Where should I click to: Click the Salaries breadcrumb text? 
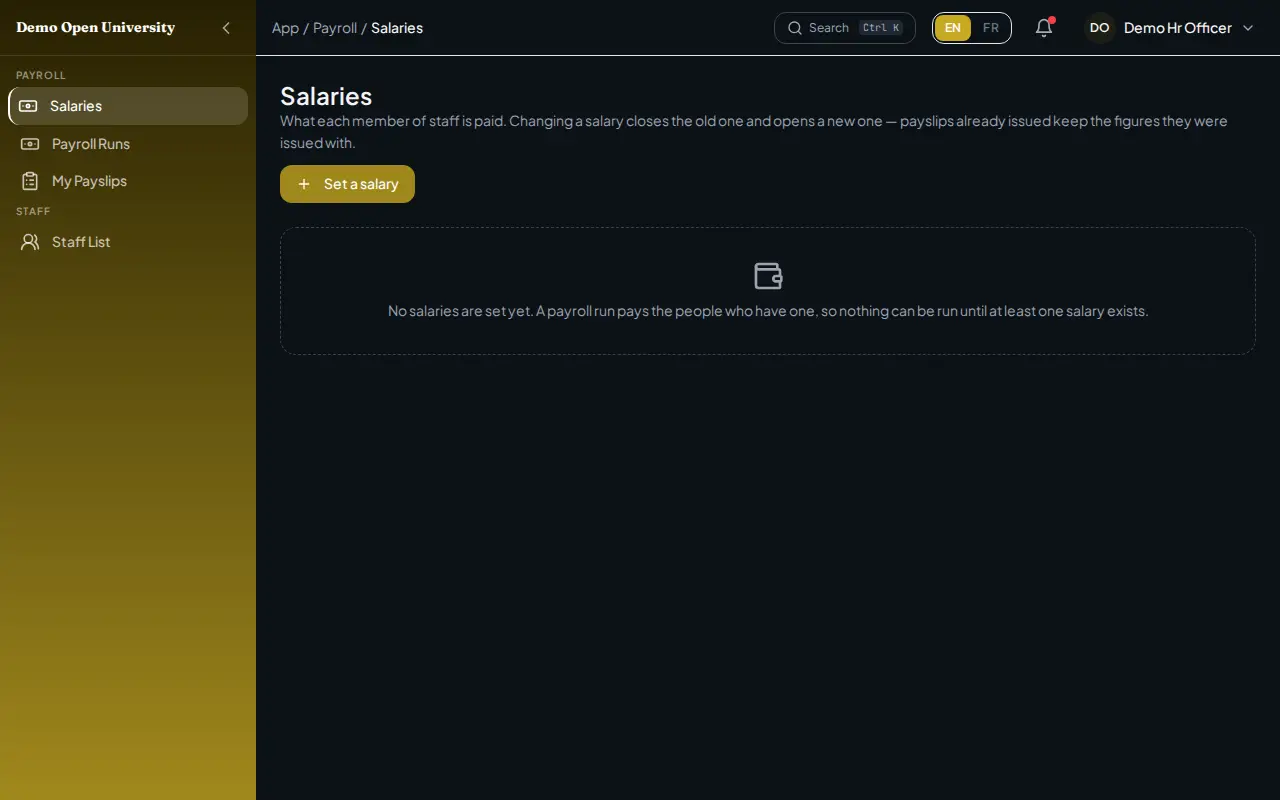pos(397,28)
